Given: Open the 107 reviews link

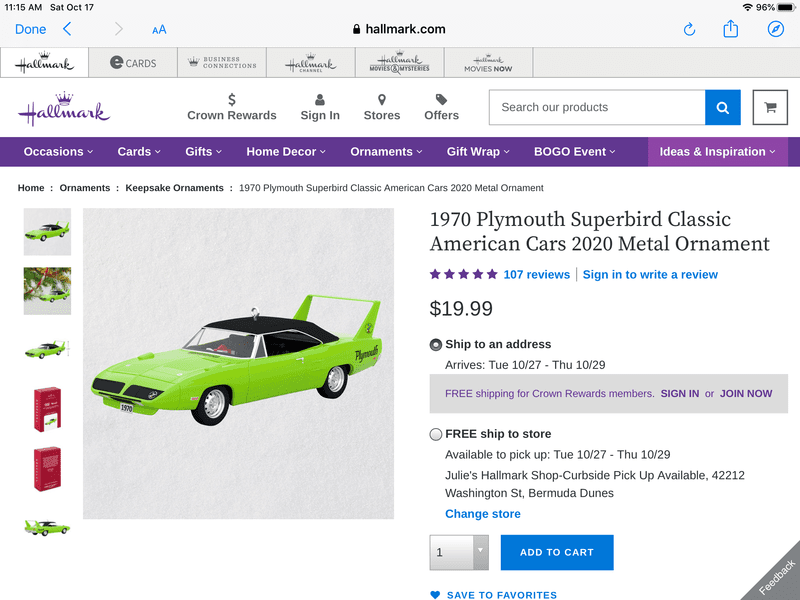Looking at the screenshot, I should point(536,275).
